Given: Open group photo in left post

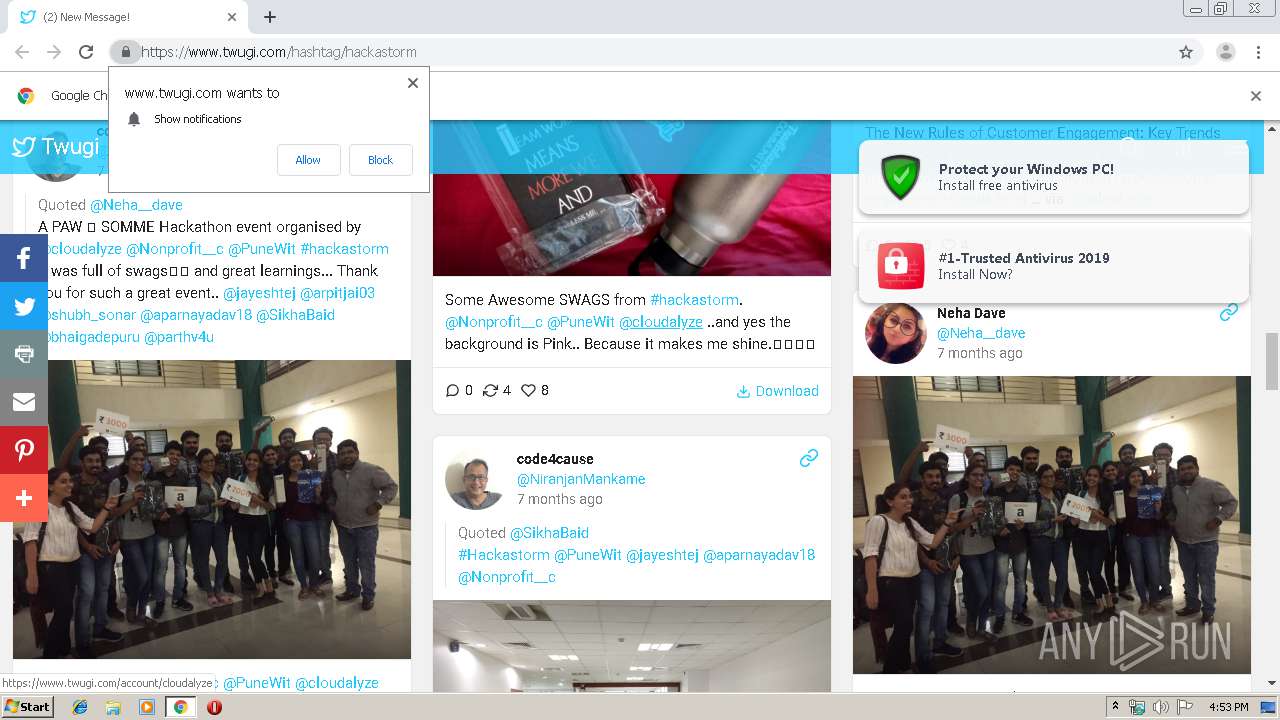Looking at the screenshot, I should tap(212, 509).
